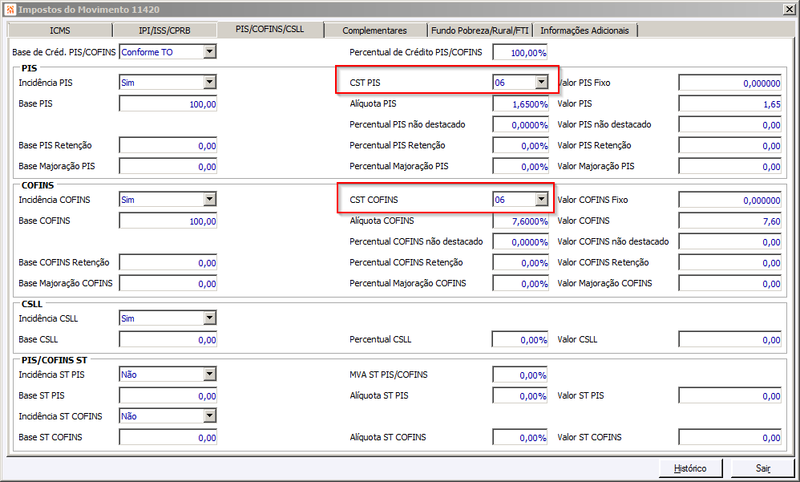Select the Valor PIS field
Viewport: 800px width, 482px height.
coord(730,104)
